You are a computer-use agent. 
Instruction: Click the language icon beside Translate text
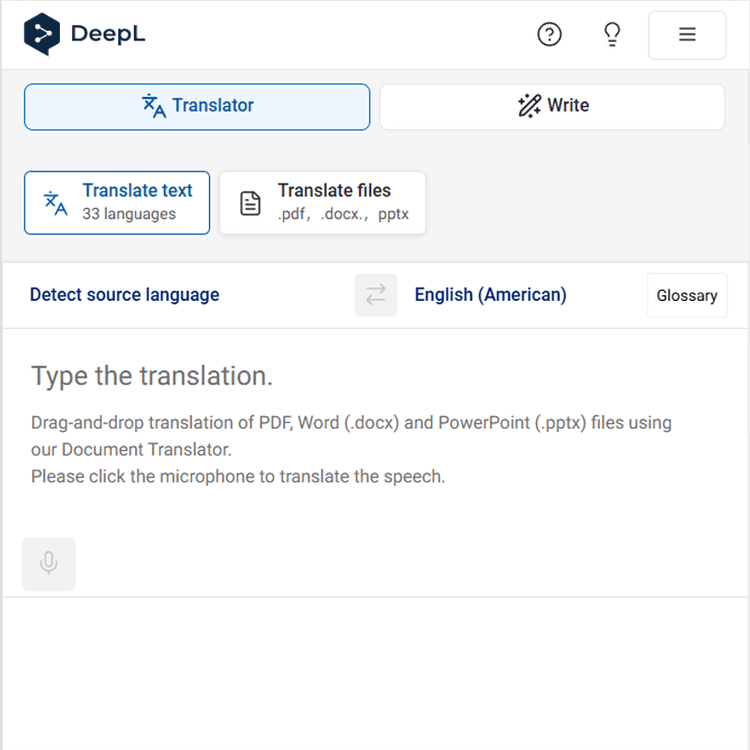pos(56,203)
